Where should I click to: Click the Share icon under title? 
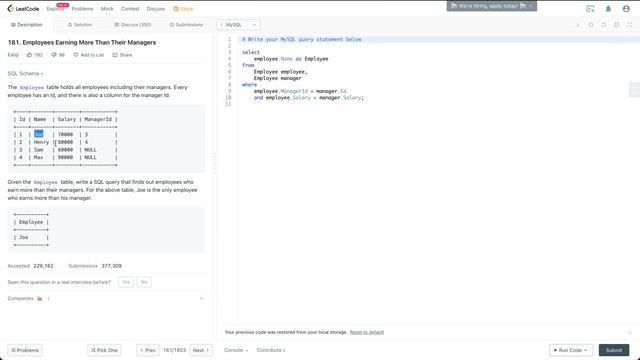click(115, 55)
